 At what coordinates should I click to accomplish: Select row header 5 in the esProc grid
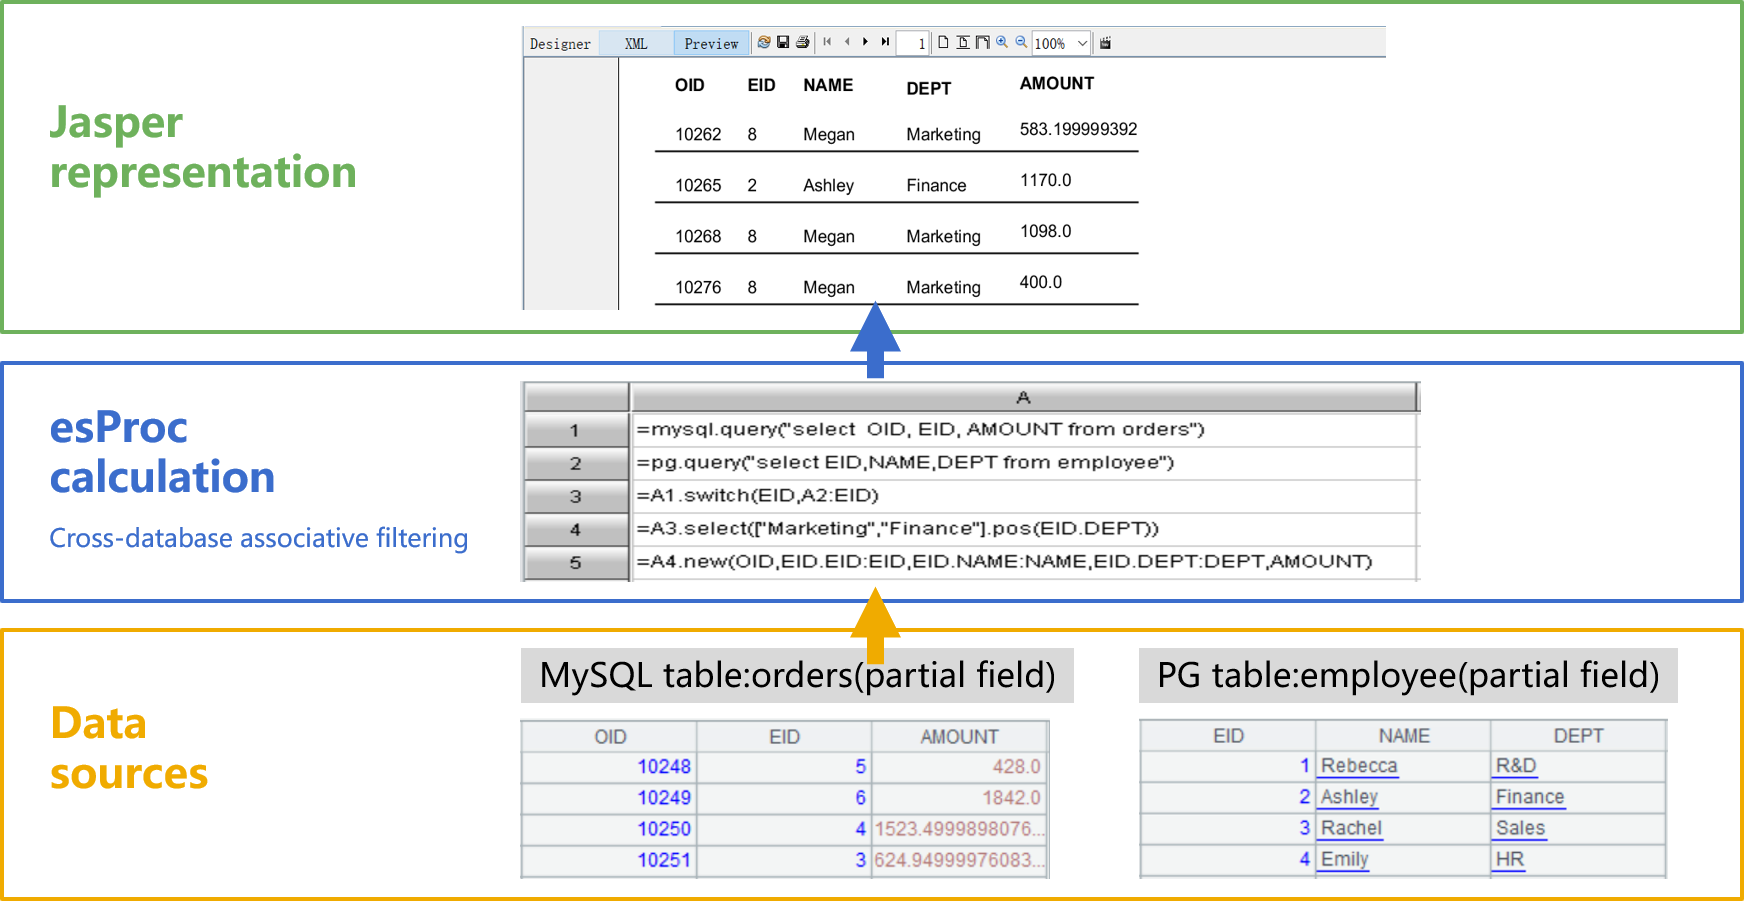pyautogui.click(x=575, y=562)
